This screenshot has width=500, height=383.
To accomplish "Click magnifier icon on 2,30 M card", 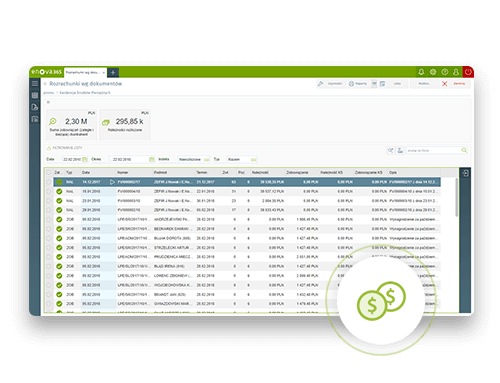I will (53, 122).
